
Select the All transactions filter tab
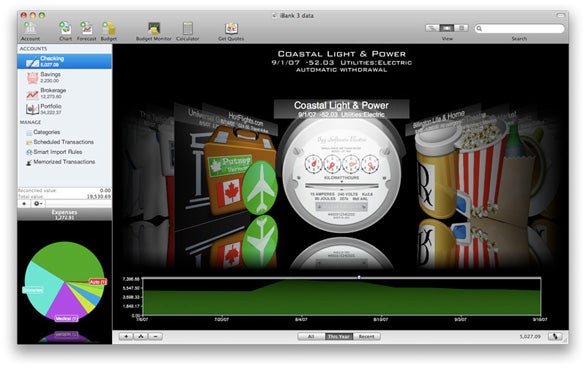311,337
